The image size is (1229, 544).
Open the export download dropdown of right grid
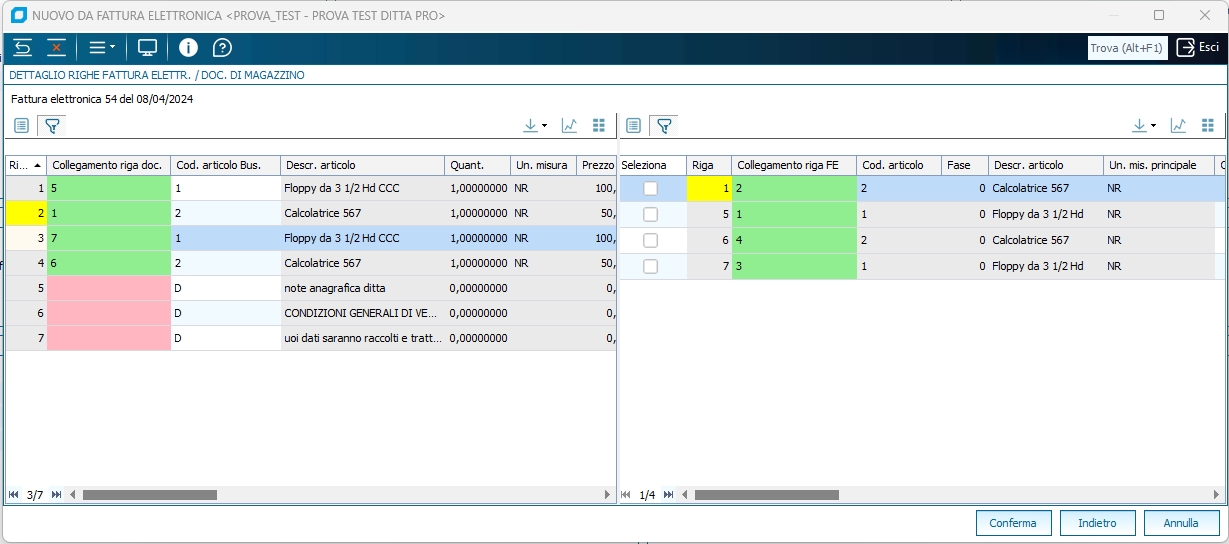[1144, 126]
